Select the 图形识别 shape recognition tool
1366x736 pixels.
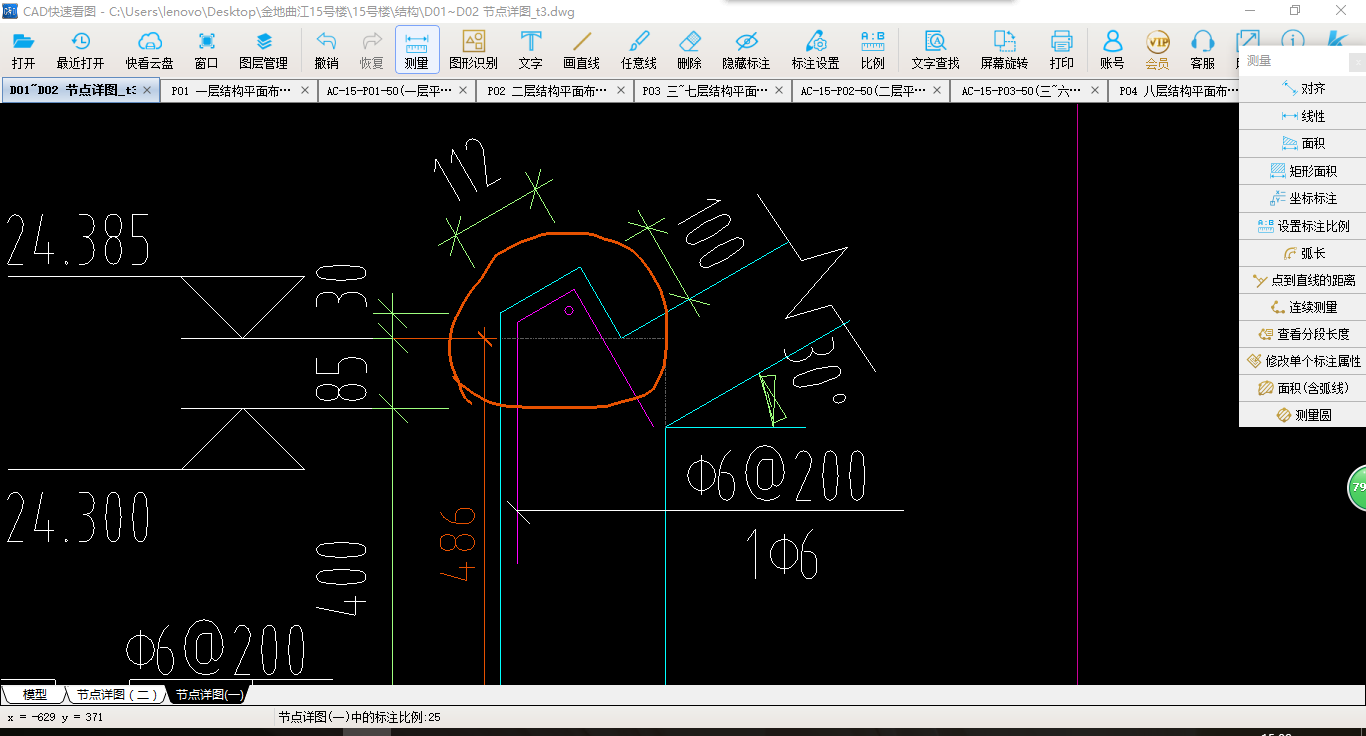(x=473, y=49)
